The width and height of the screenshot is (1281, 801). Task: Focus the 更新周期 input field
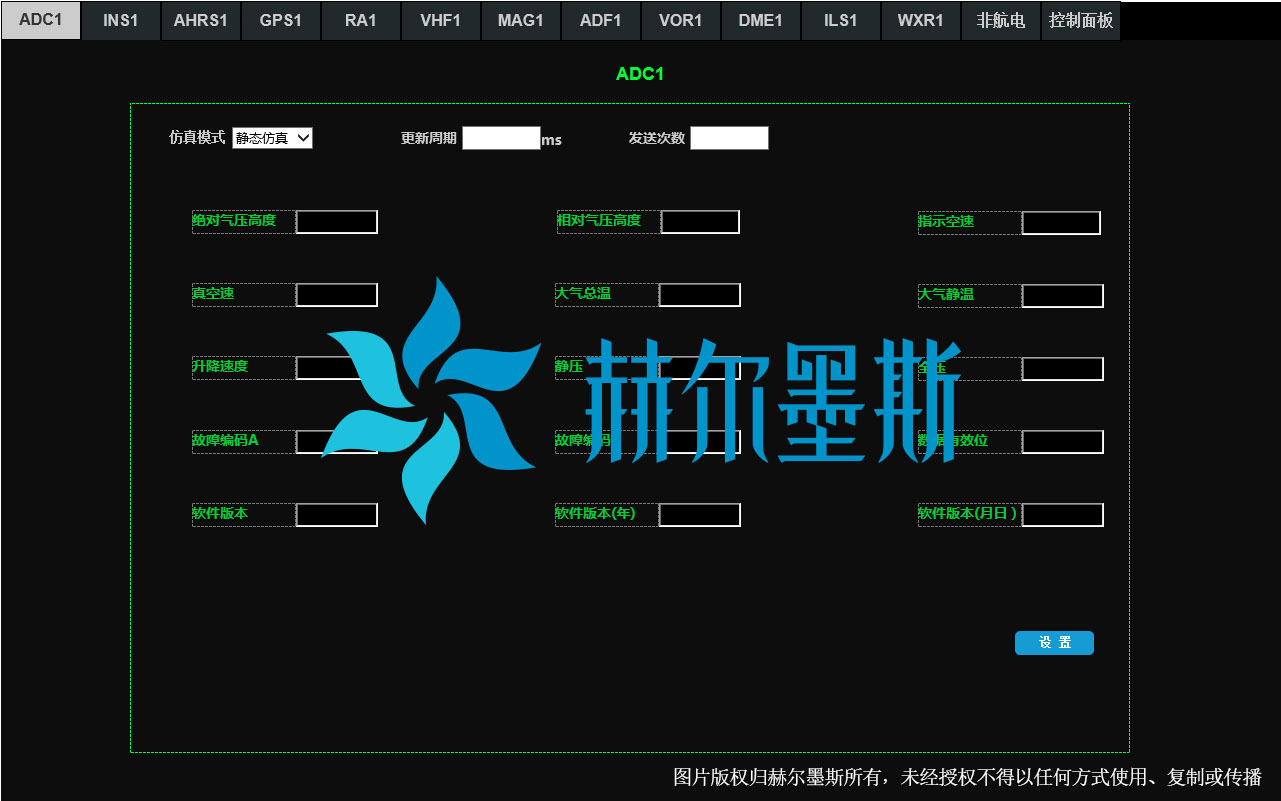click(x=501, y=138)
